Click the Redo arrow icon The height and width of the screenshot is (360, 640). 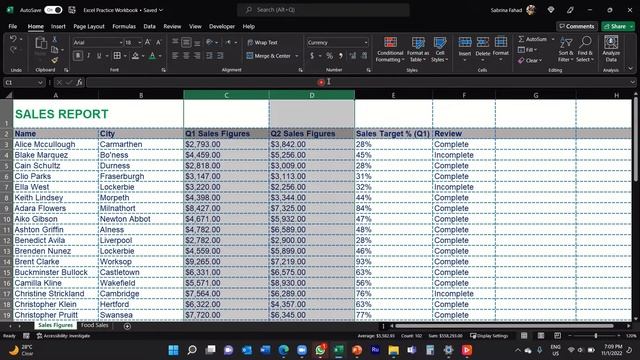13,50
